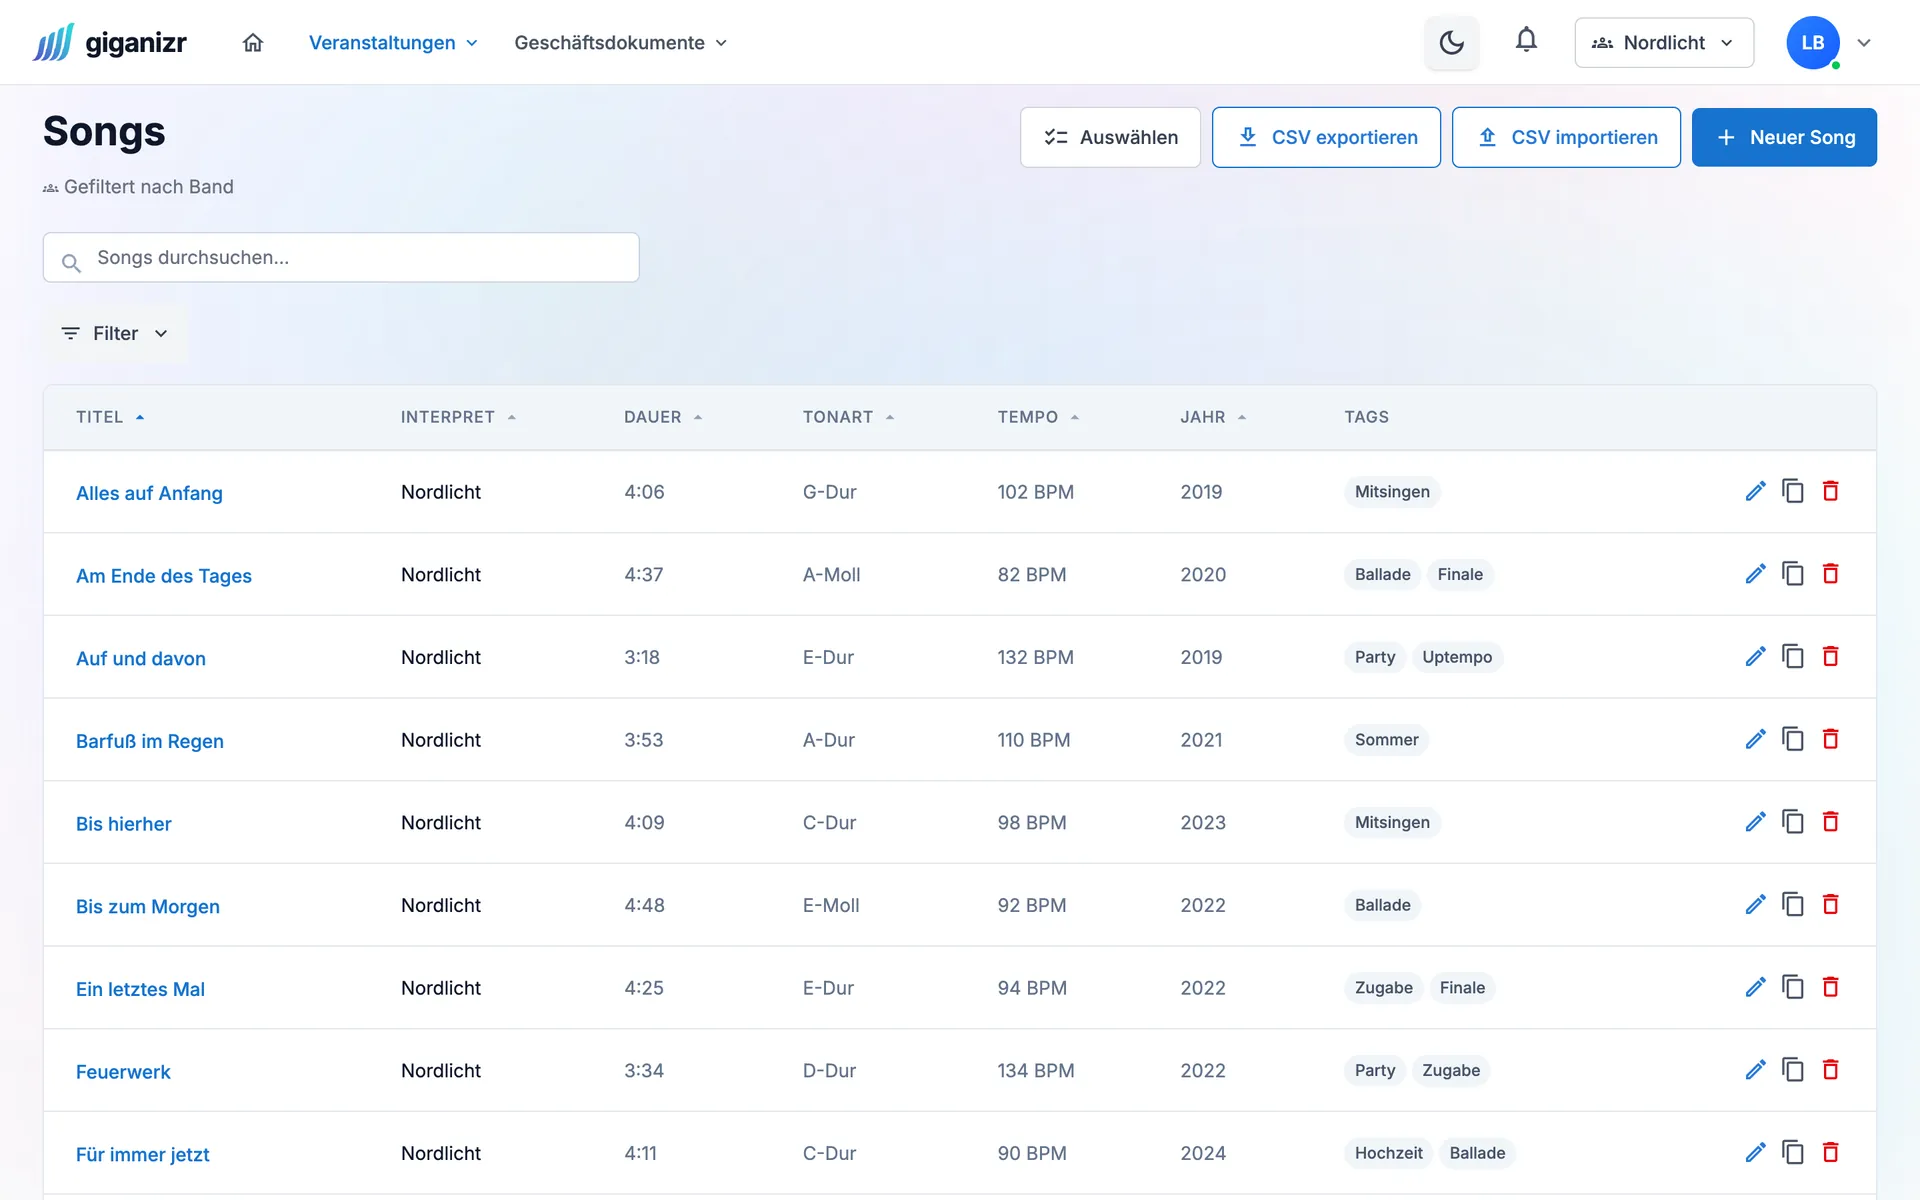Image resolution: width=1920 pixels, height=1200 pixels.
Task: Duplicate the song Bis hierher
Action: click(1793, 822)
